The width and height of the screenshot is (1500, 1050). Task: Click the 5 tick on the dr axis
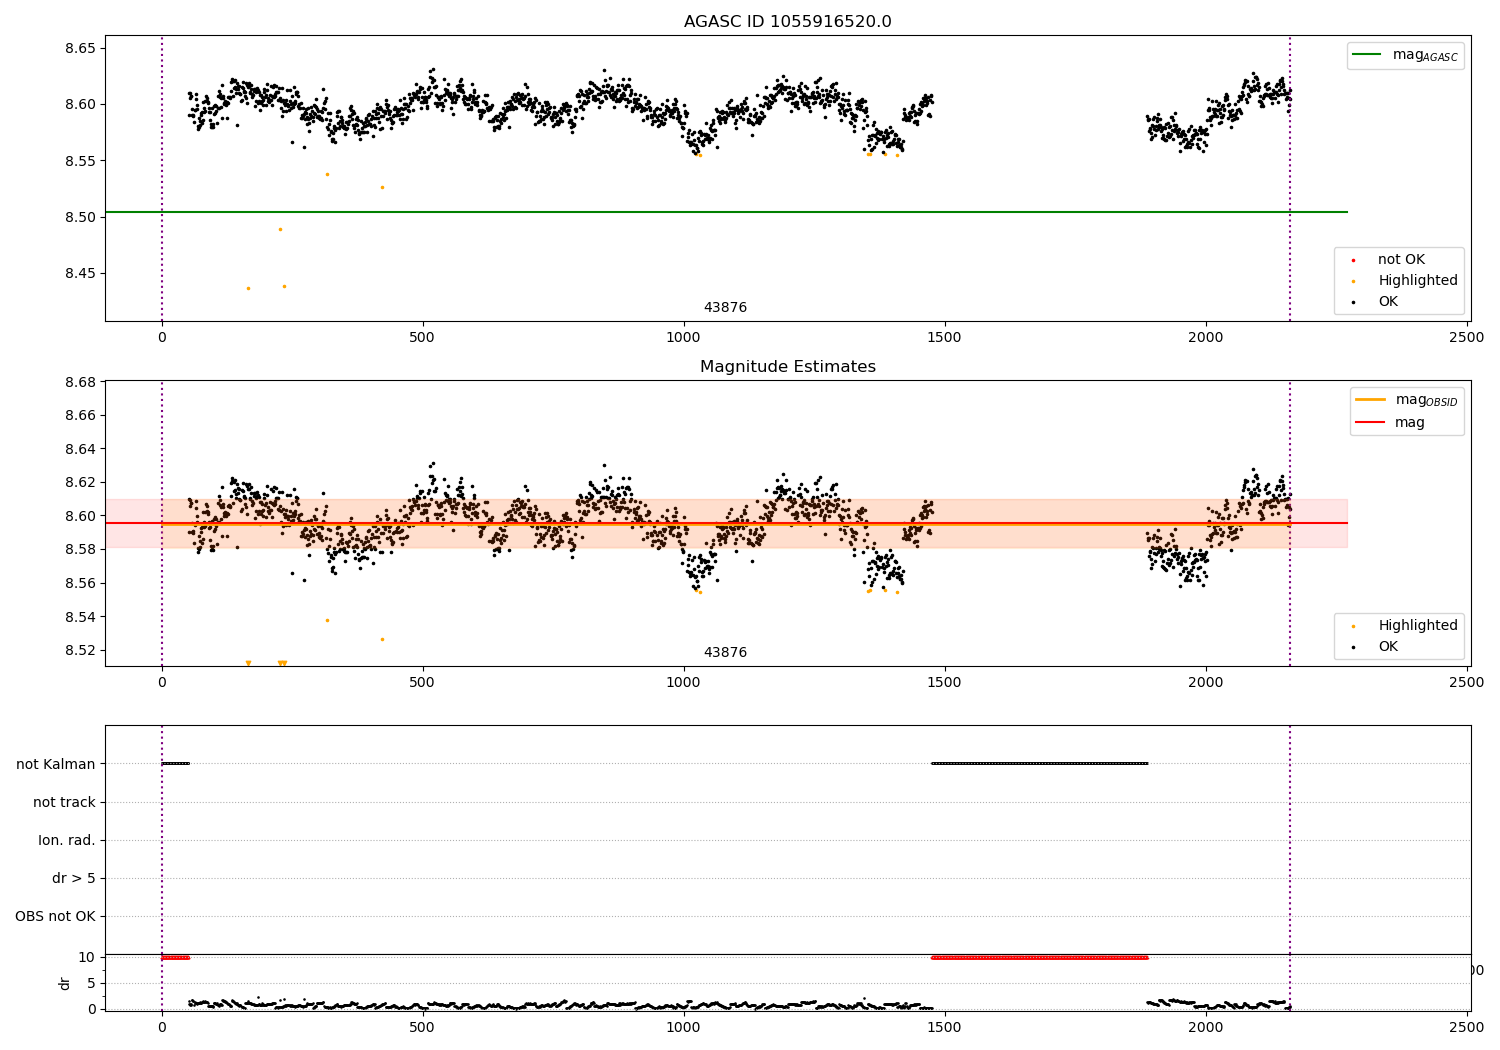(91, 983)
